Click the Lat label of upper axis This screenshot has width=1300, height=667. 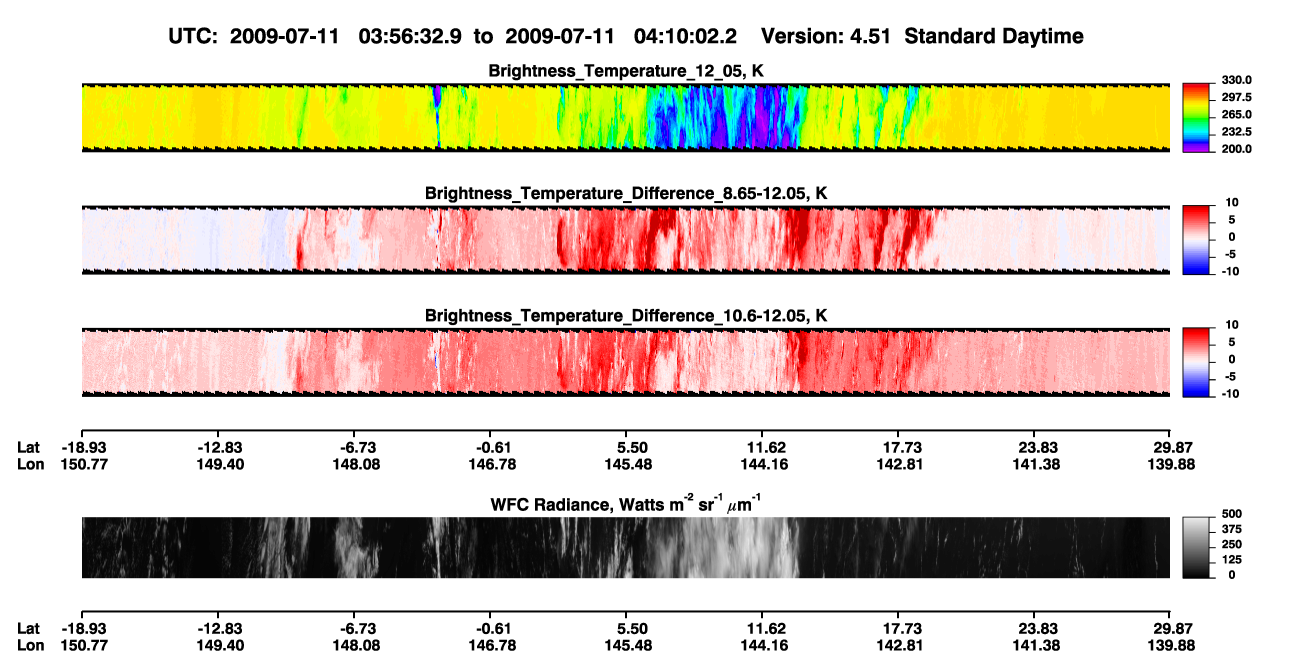point(28,448)
